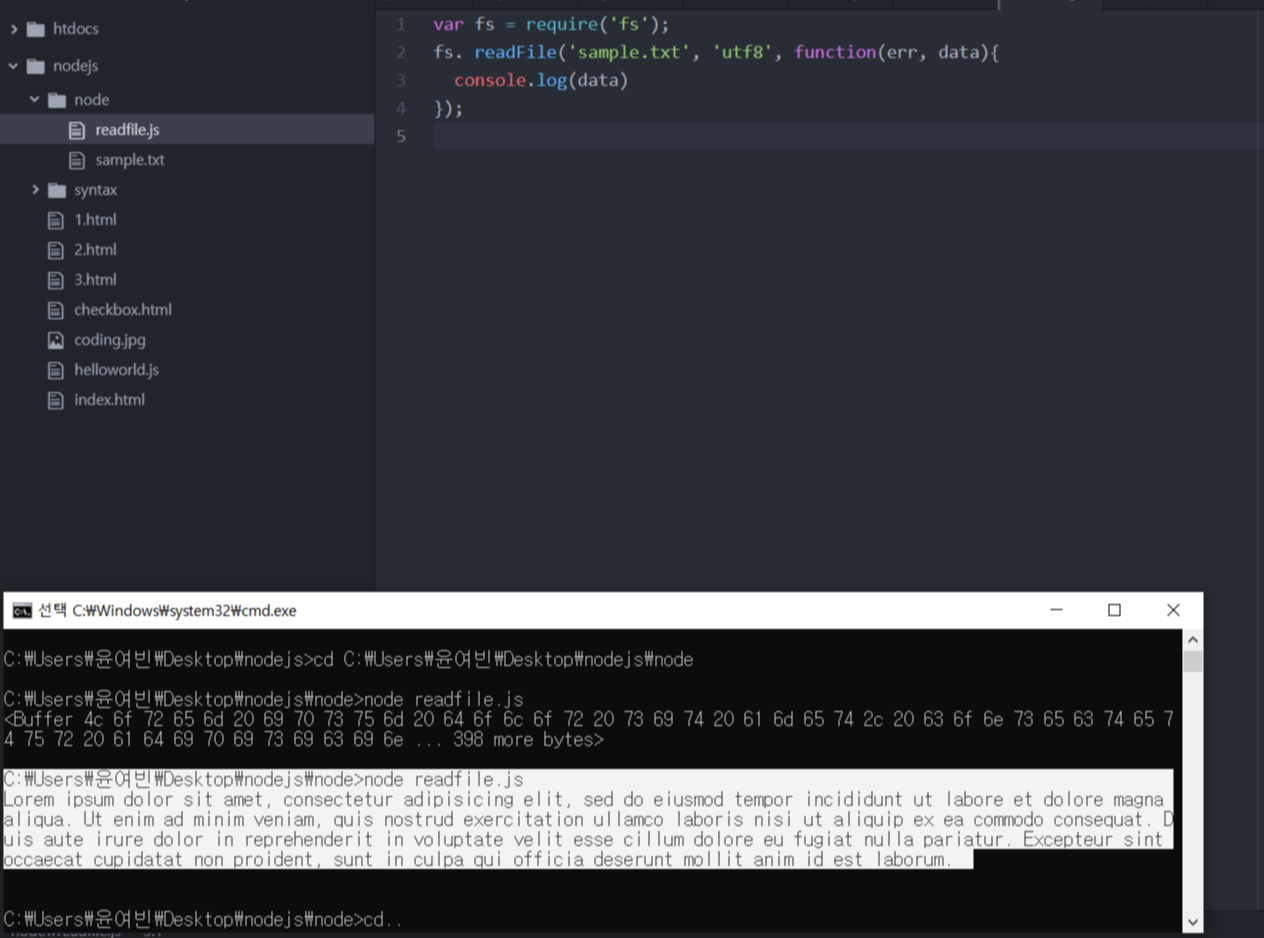The width and height of the screenshot is (1264, 938).
Task: Click the helloworld.js file icon
Action: point(56,370)
